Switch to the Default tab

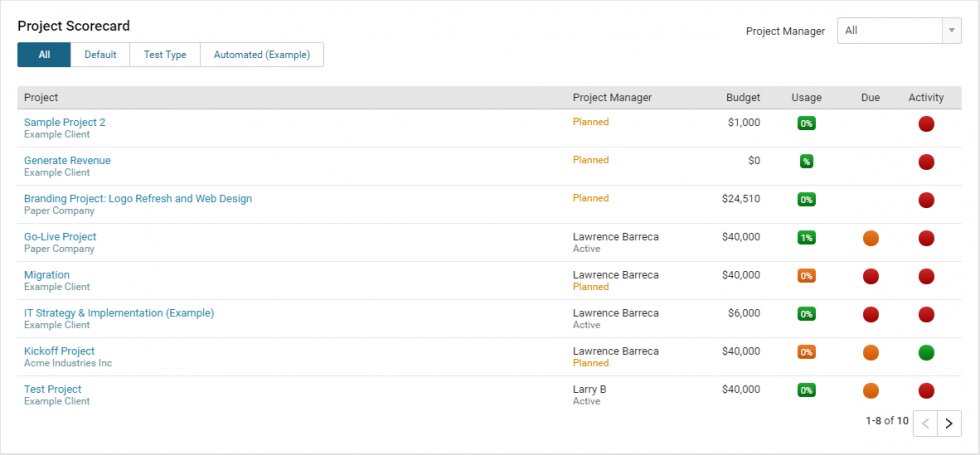(x=100, y=55)
